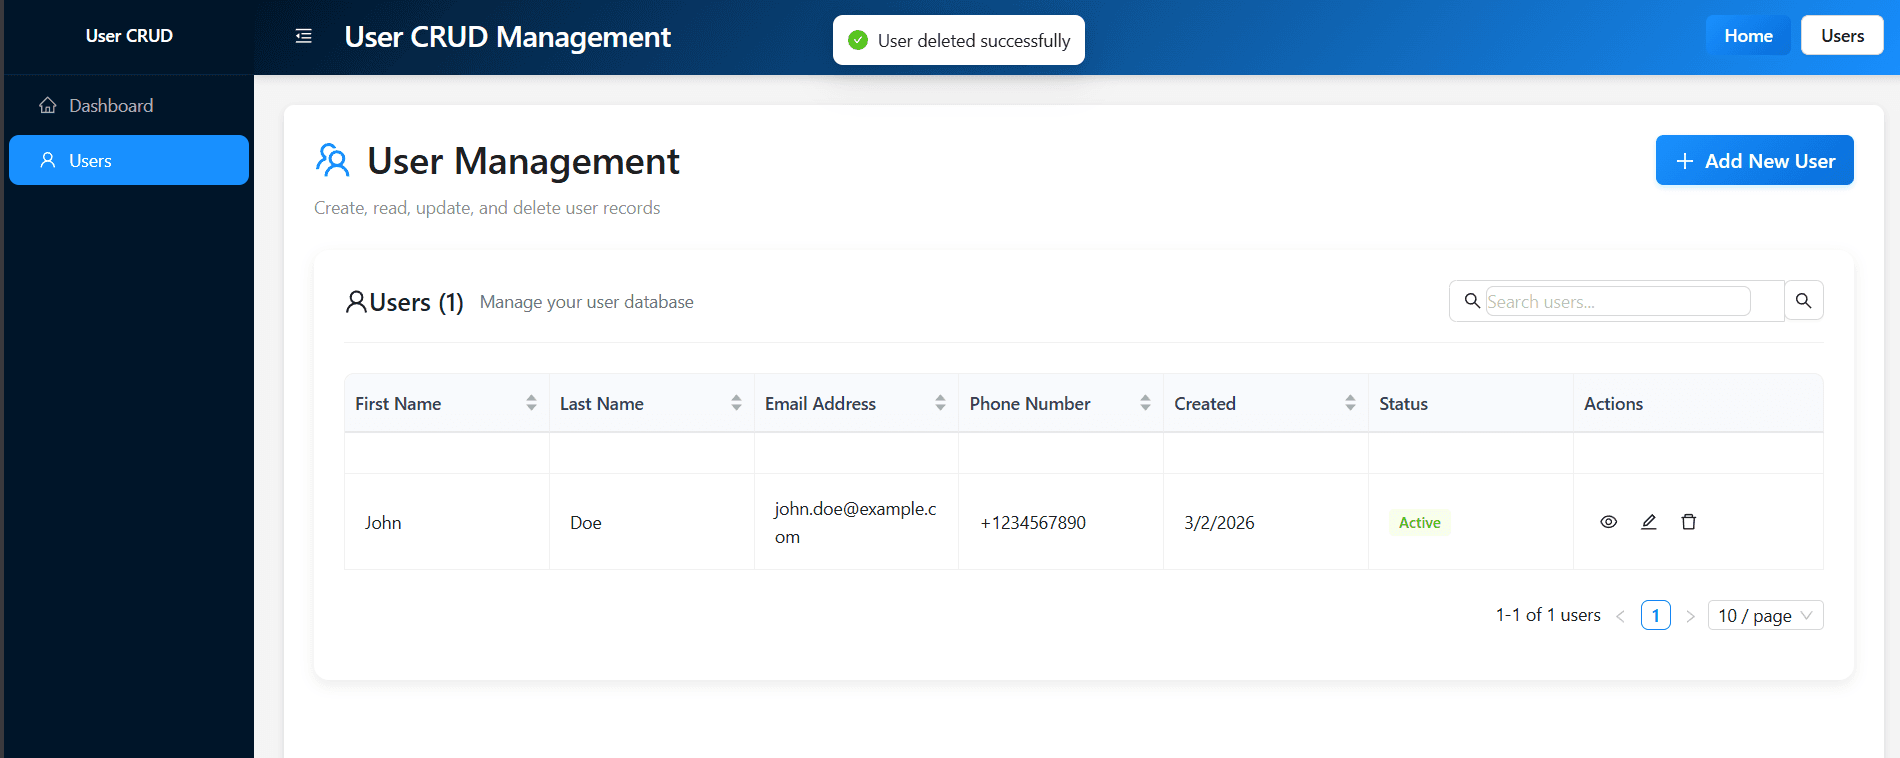Click the Home button in header
1900x758 pixels.
1747,36
